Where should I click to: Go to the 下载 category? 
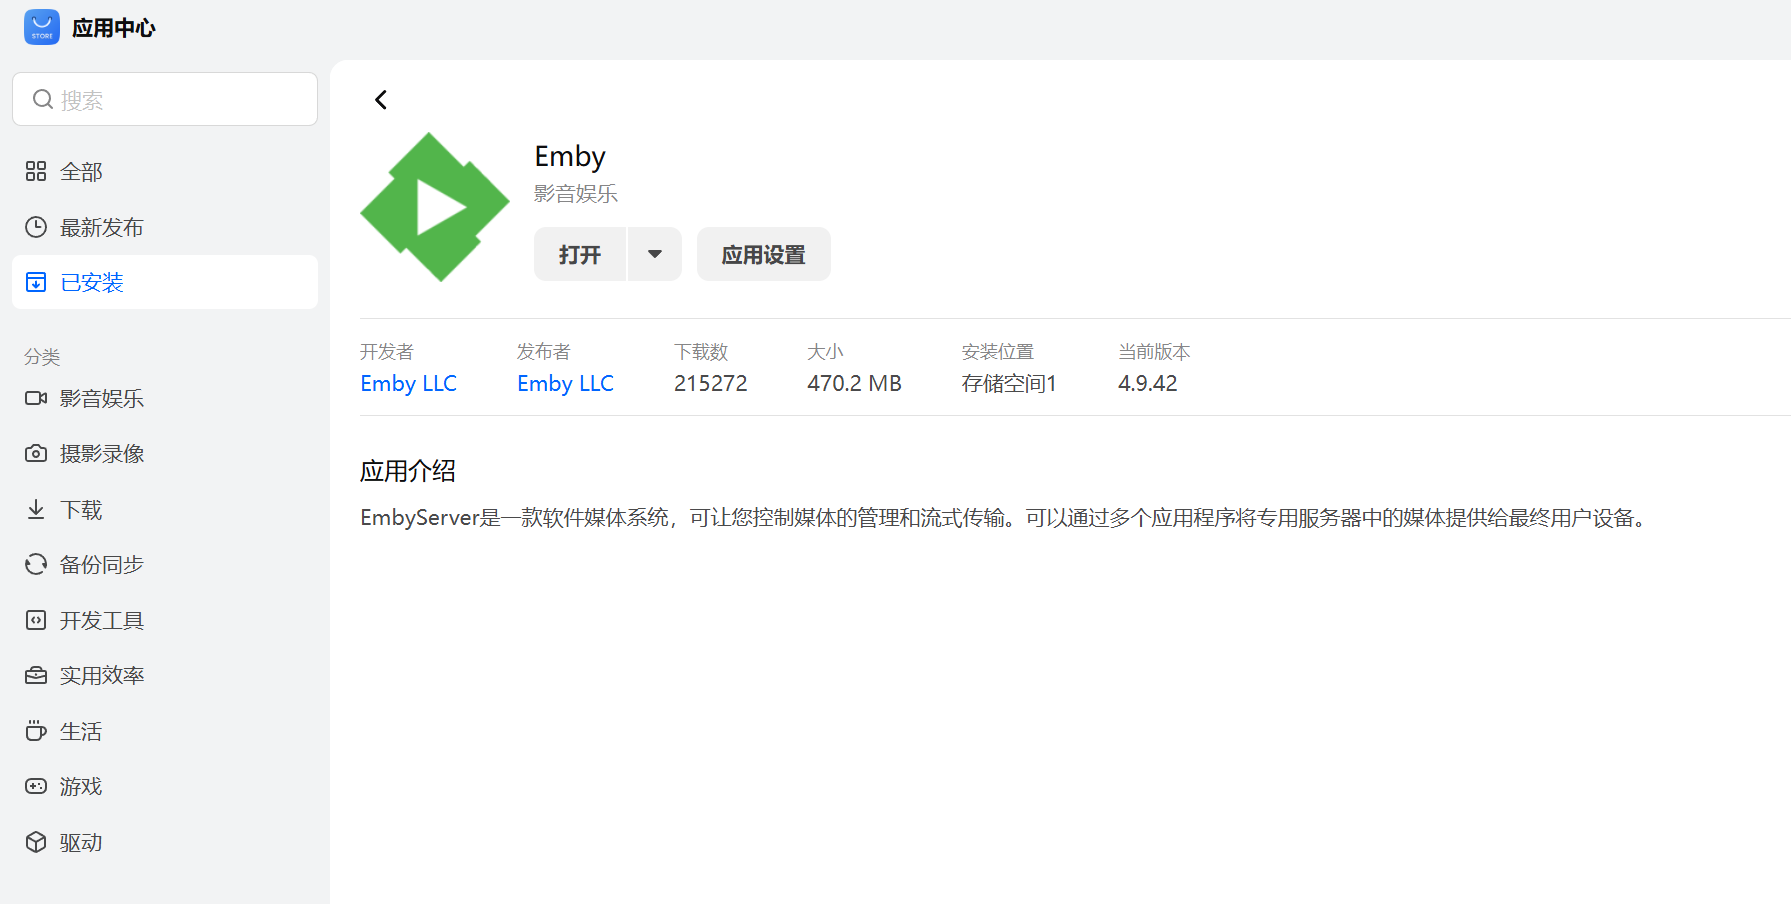[165, 509]
